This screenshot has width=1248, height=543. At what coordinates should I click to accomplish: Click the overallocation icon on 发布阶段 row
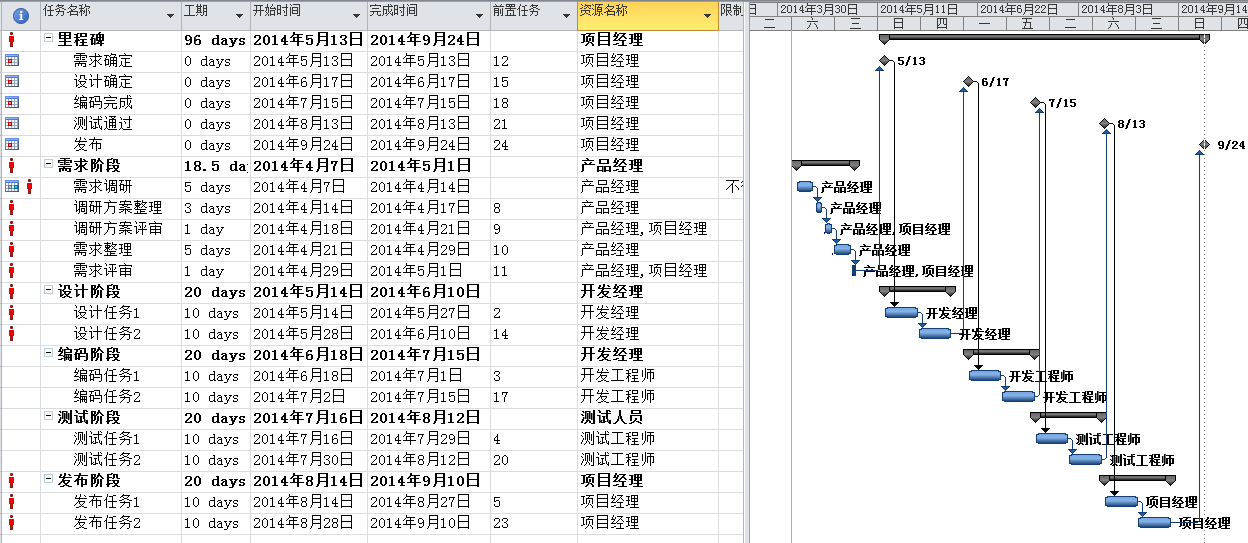click(x=12, y=481)
